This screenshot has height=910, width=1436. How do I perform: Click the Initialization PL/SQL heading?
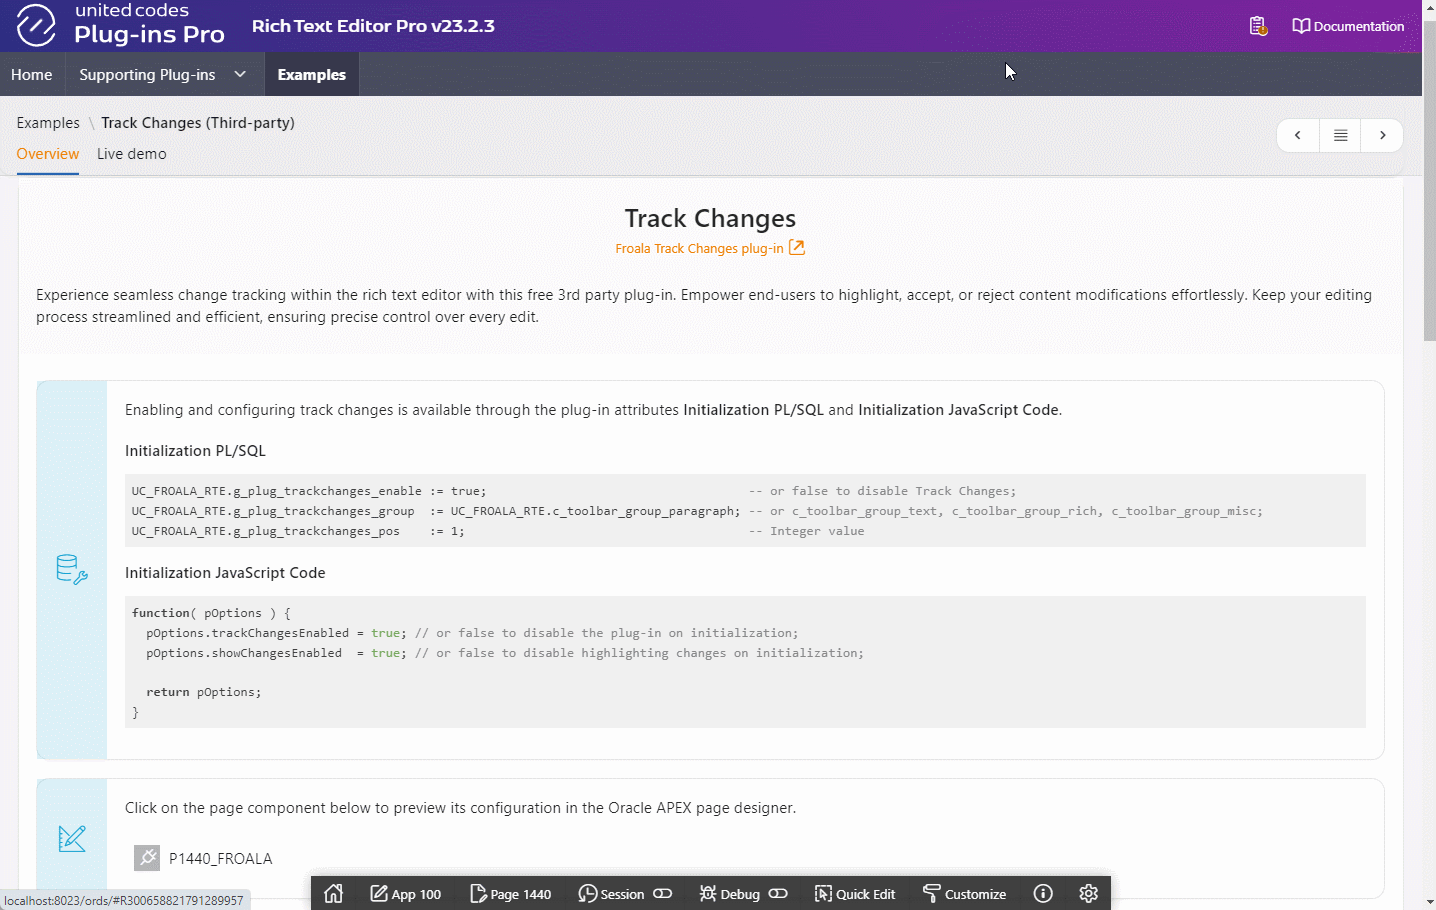tap(195, 451)
